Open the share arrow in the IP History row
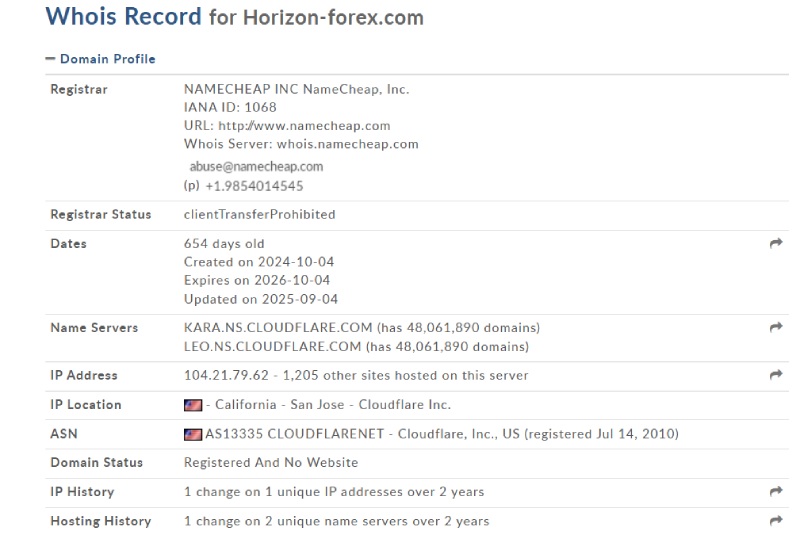This screenshot has width=800, height=535. click(776, 491)
